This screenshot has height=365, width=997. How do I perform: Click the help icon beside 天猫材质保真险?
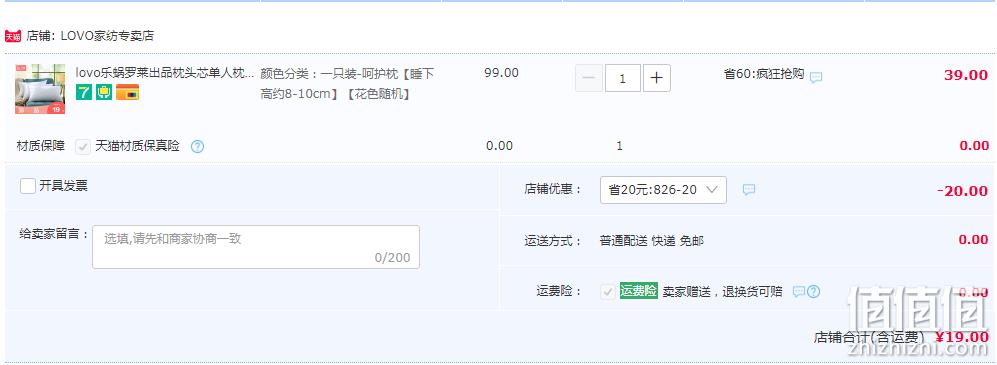[198, 147]
